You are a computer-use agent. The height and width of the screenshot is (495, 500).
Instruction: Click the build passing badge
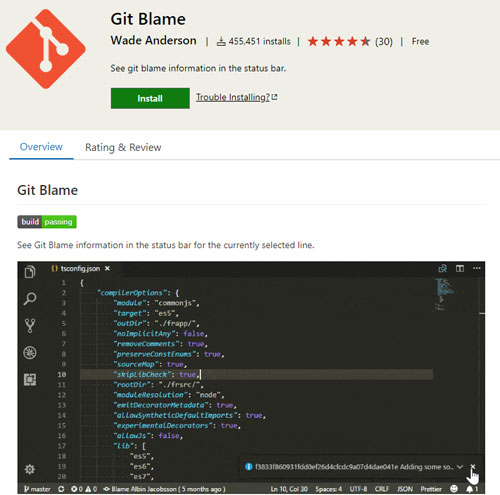[47, 222]
